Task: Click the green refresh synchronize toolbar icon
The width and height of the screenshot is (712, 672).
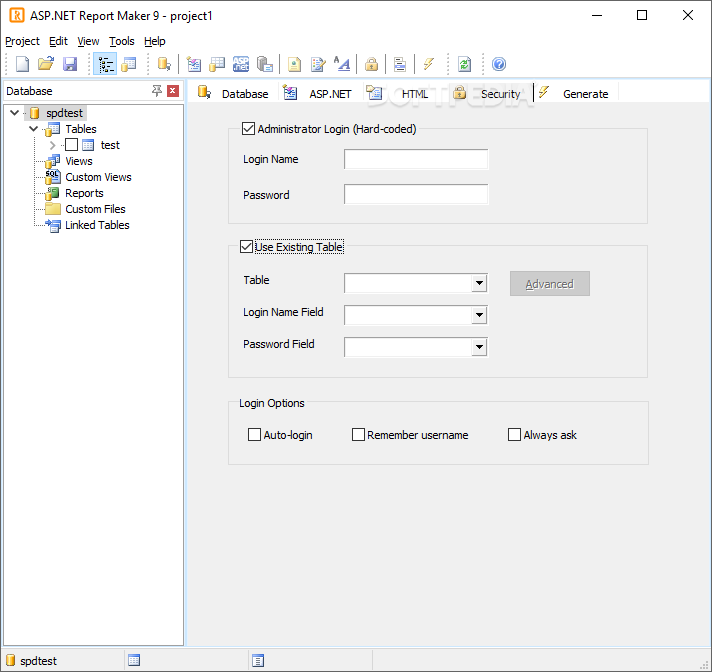Action: 464,64
